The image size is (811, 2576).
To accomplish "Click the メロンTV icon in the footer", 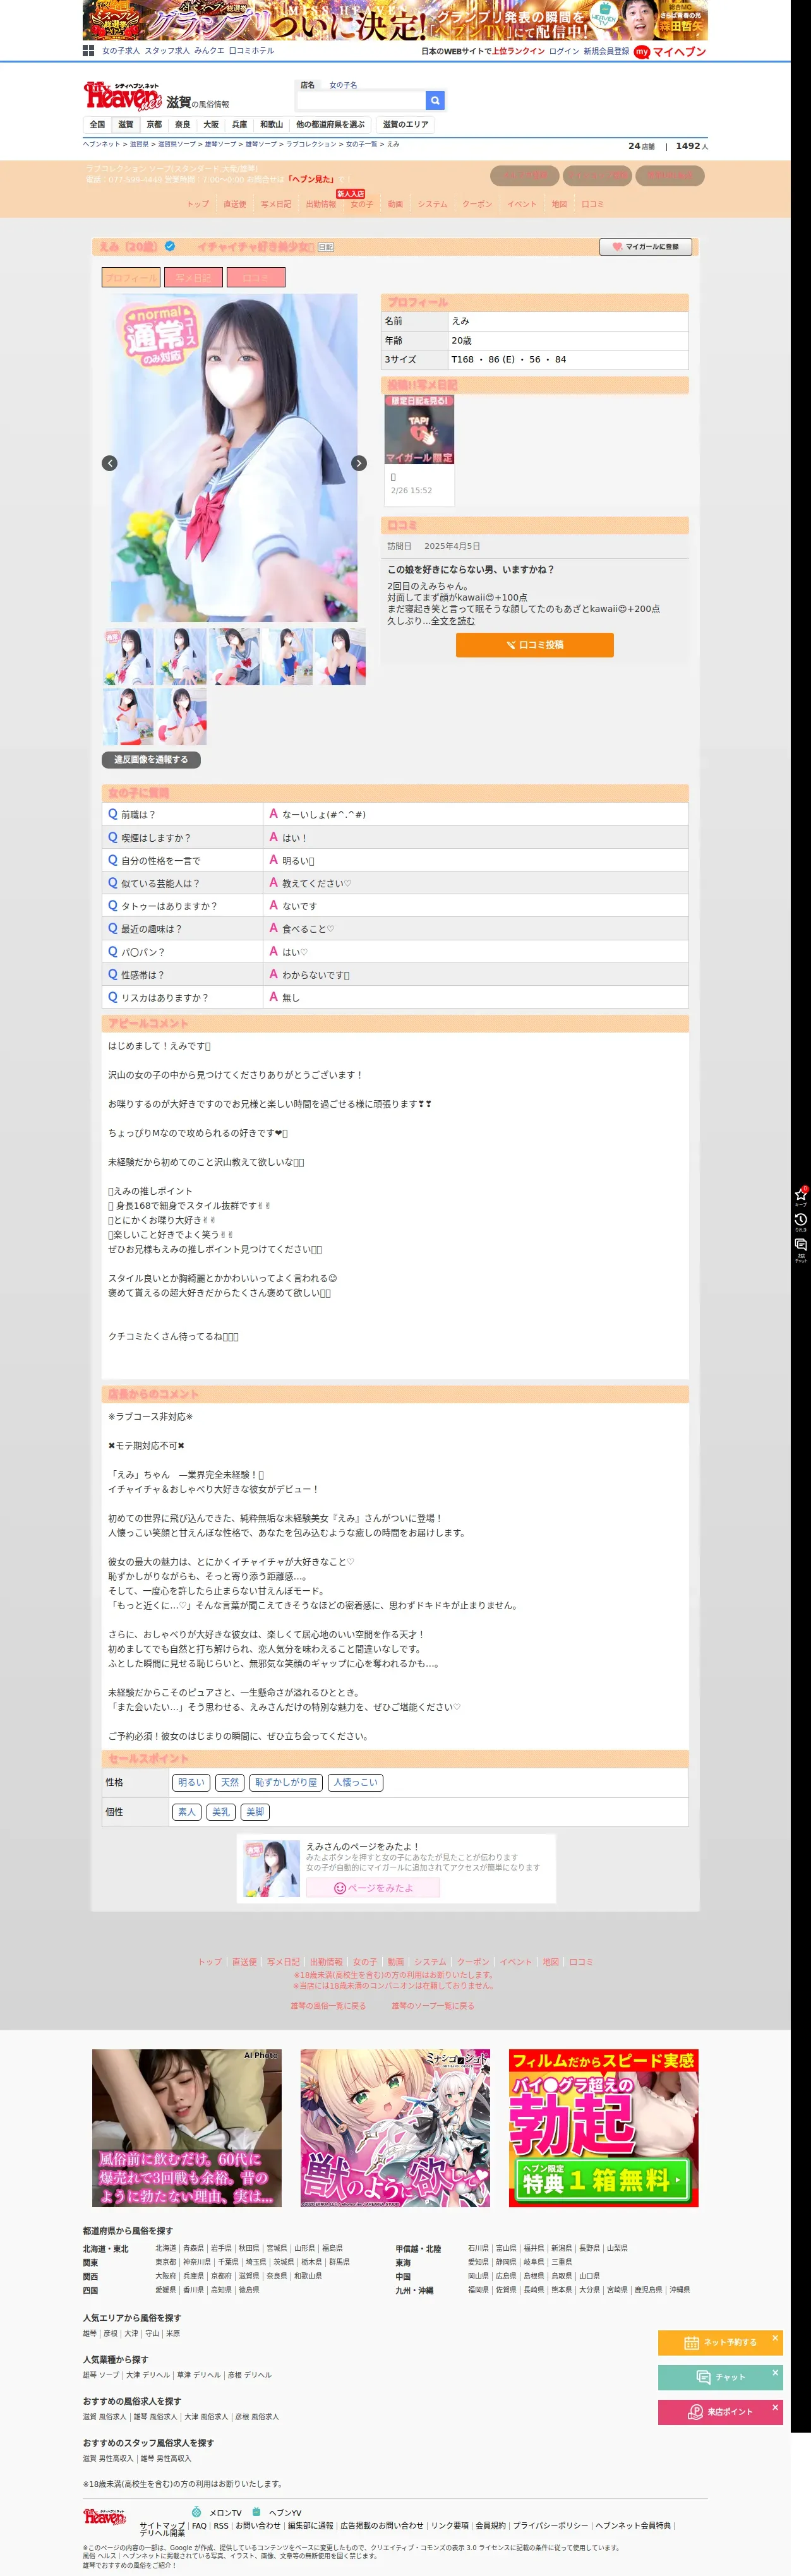I will [x=196, y=2512].
